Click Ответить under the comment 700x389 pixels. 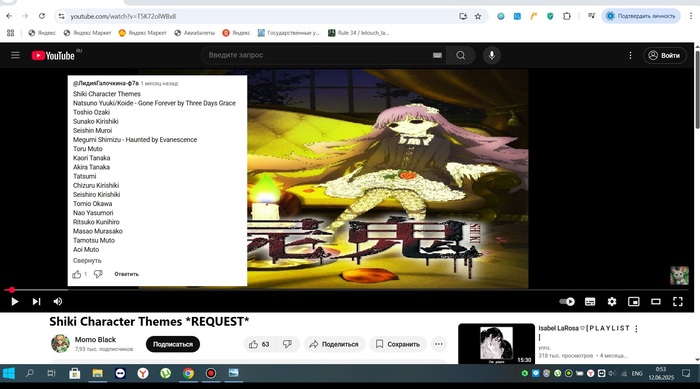pos(126,274)
